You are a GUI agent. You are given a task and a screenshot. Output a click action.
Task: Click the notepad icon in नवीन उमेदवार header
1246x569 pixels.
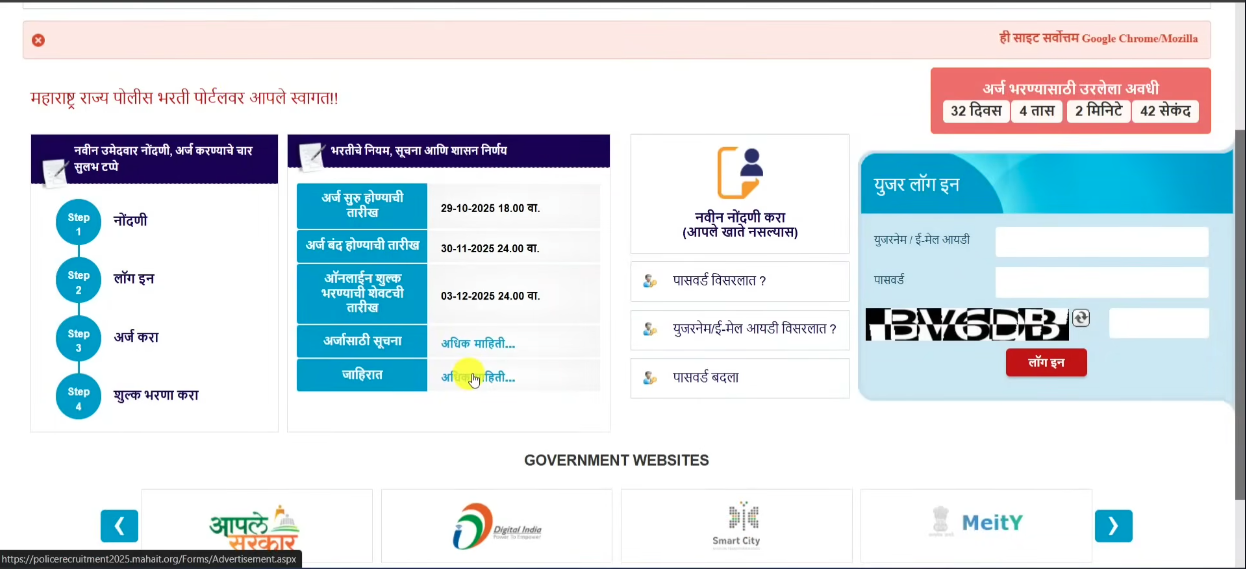(x=55, y=171)
